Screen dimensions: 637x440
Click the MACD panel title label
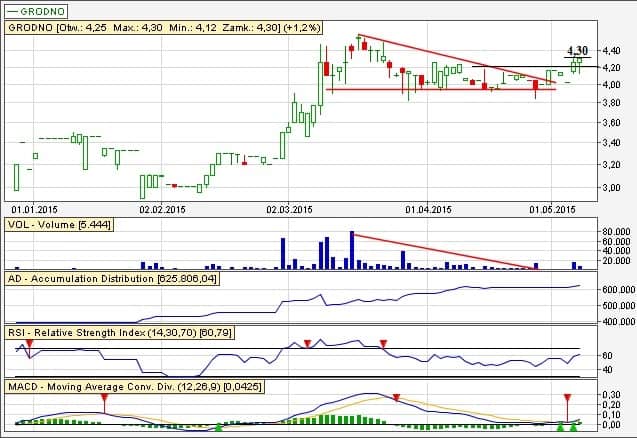(133, 384)
